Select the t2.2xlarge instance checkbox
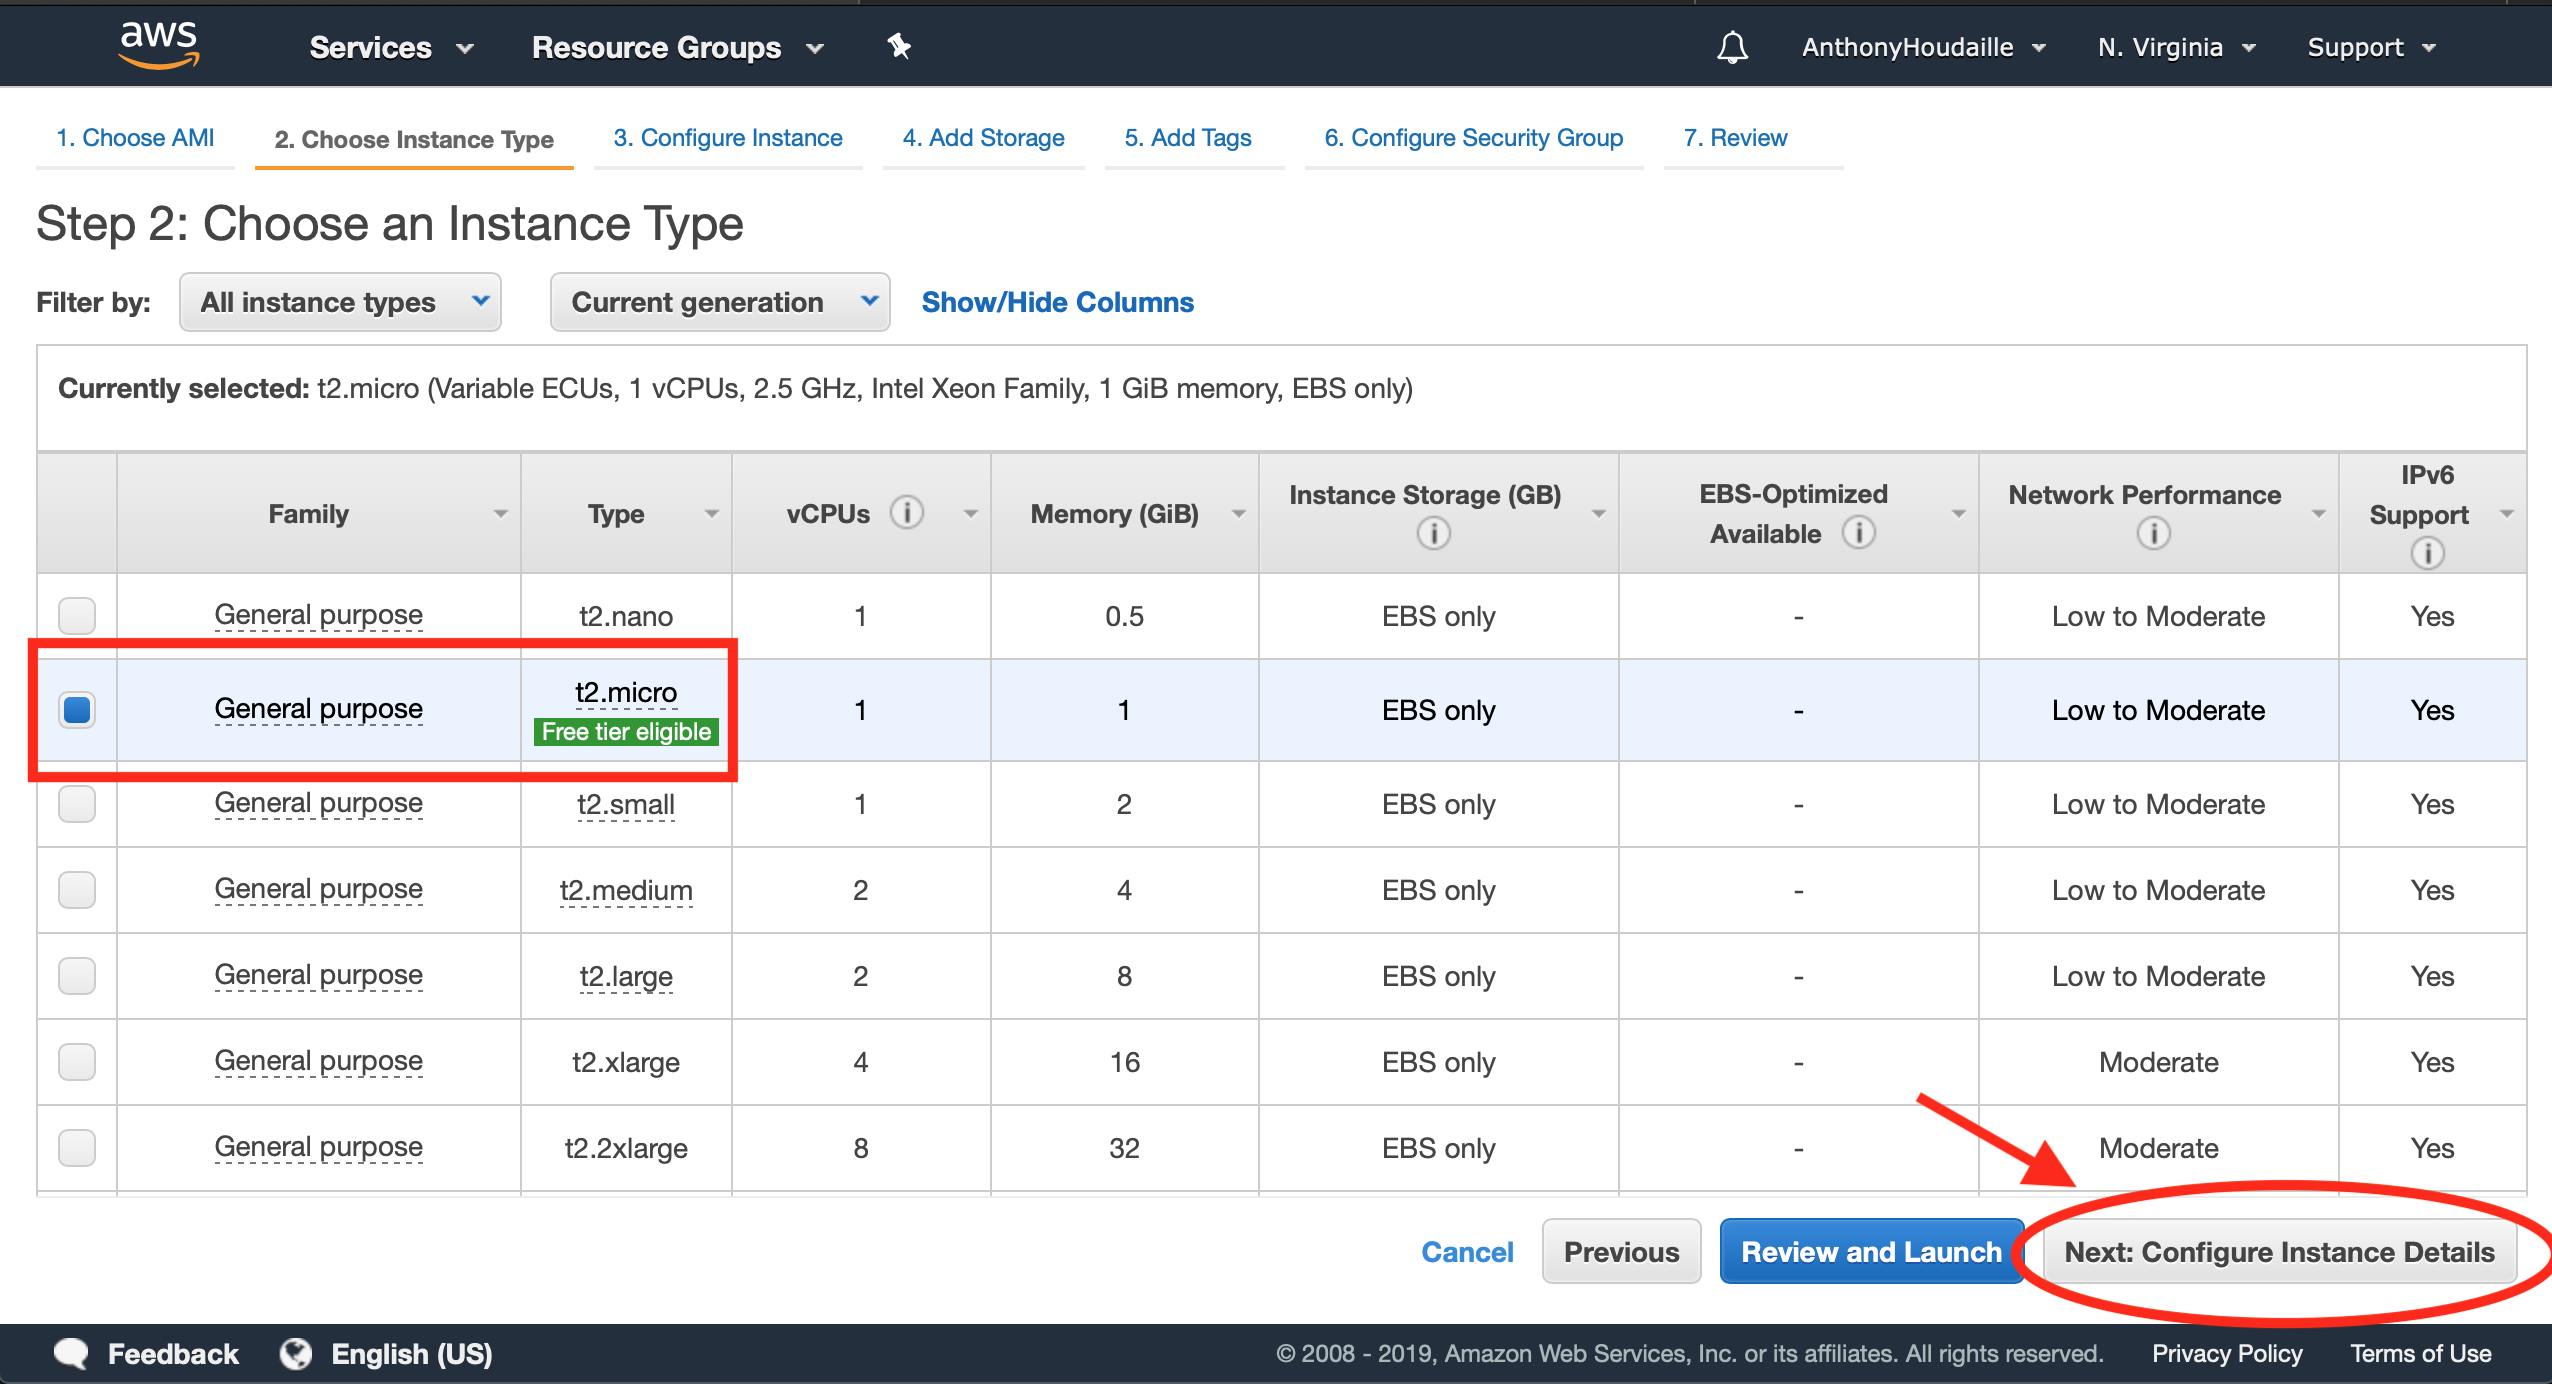Image resolution: width=2552 pixels, height=1384 pixels. pos(77,1147)
